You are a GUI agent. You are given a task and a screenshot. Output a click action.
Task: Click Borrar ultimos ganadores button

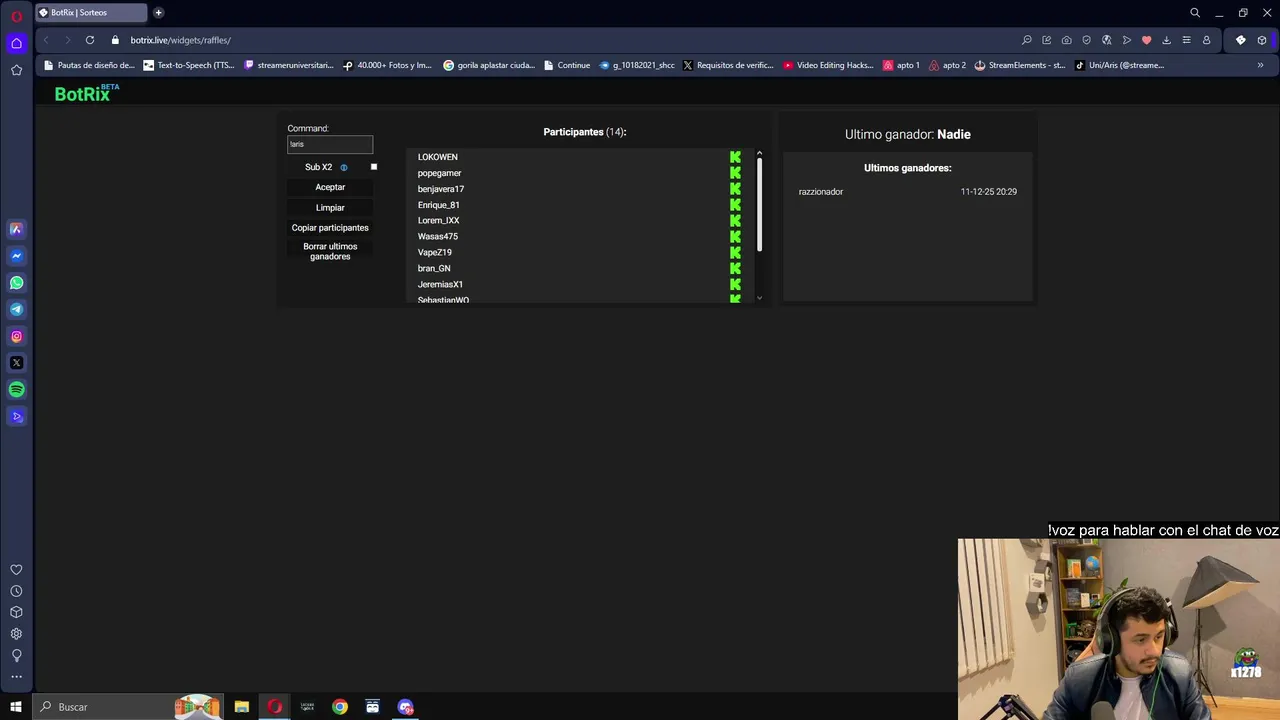coord(330,251)
